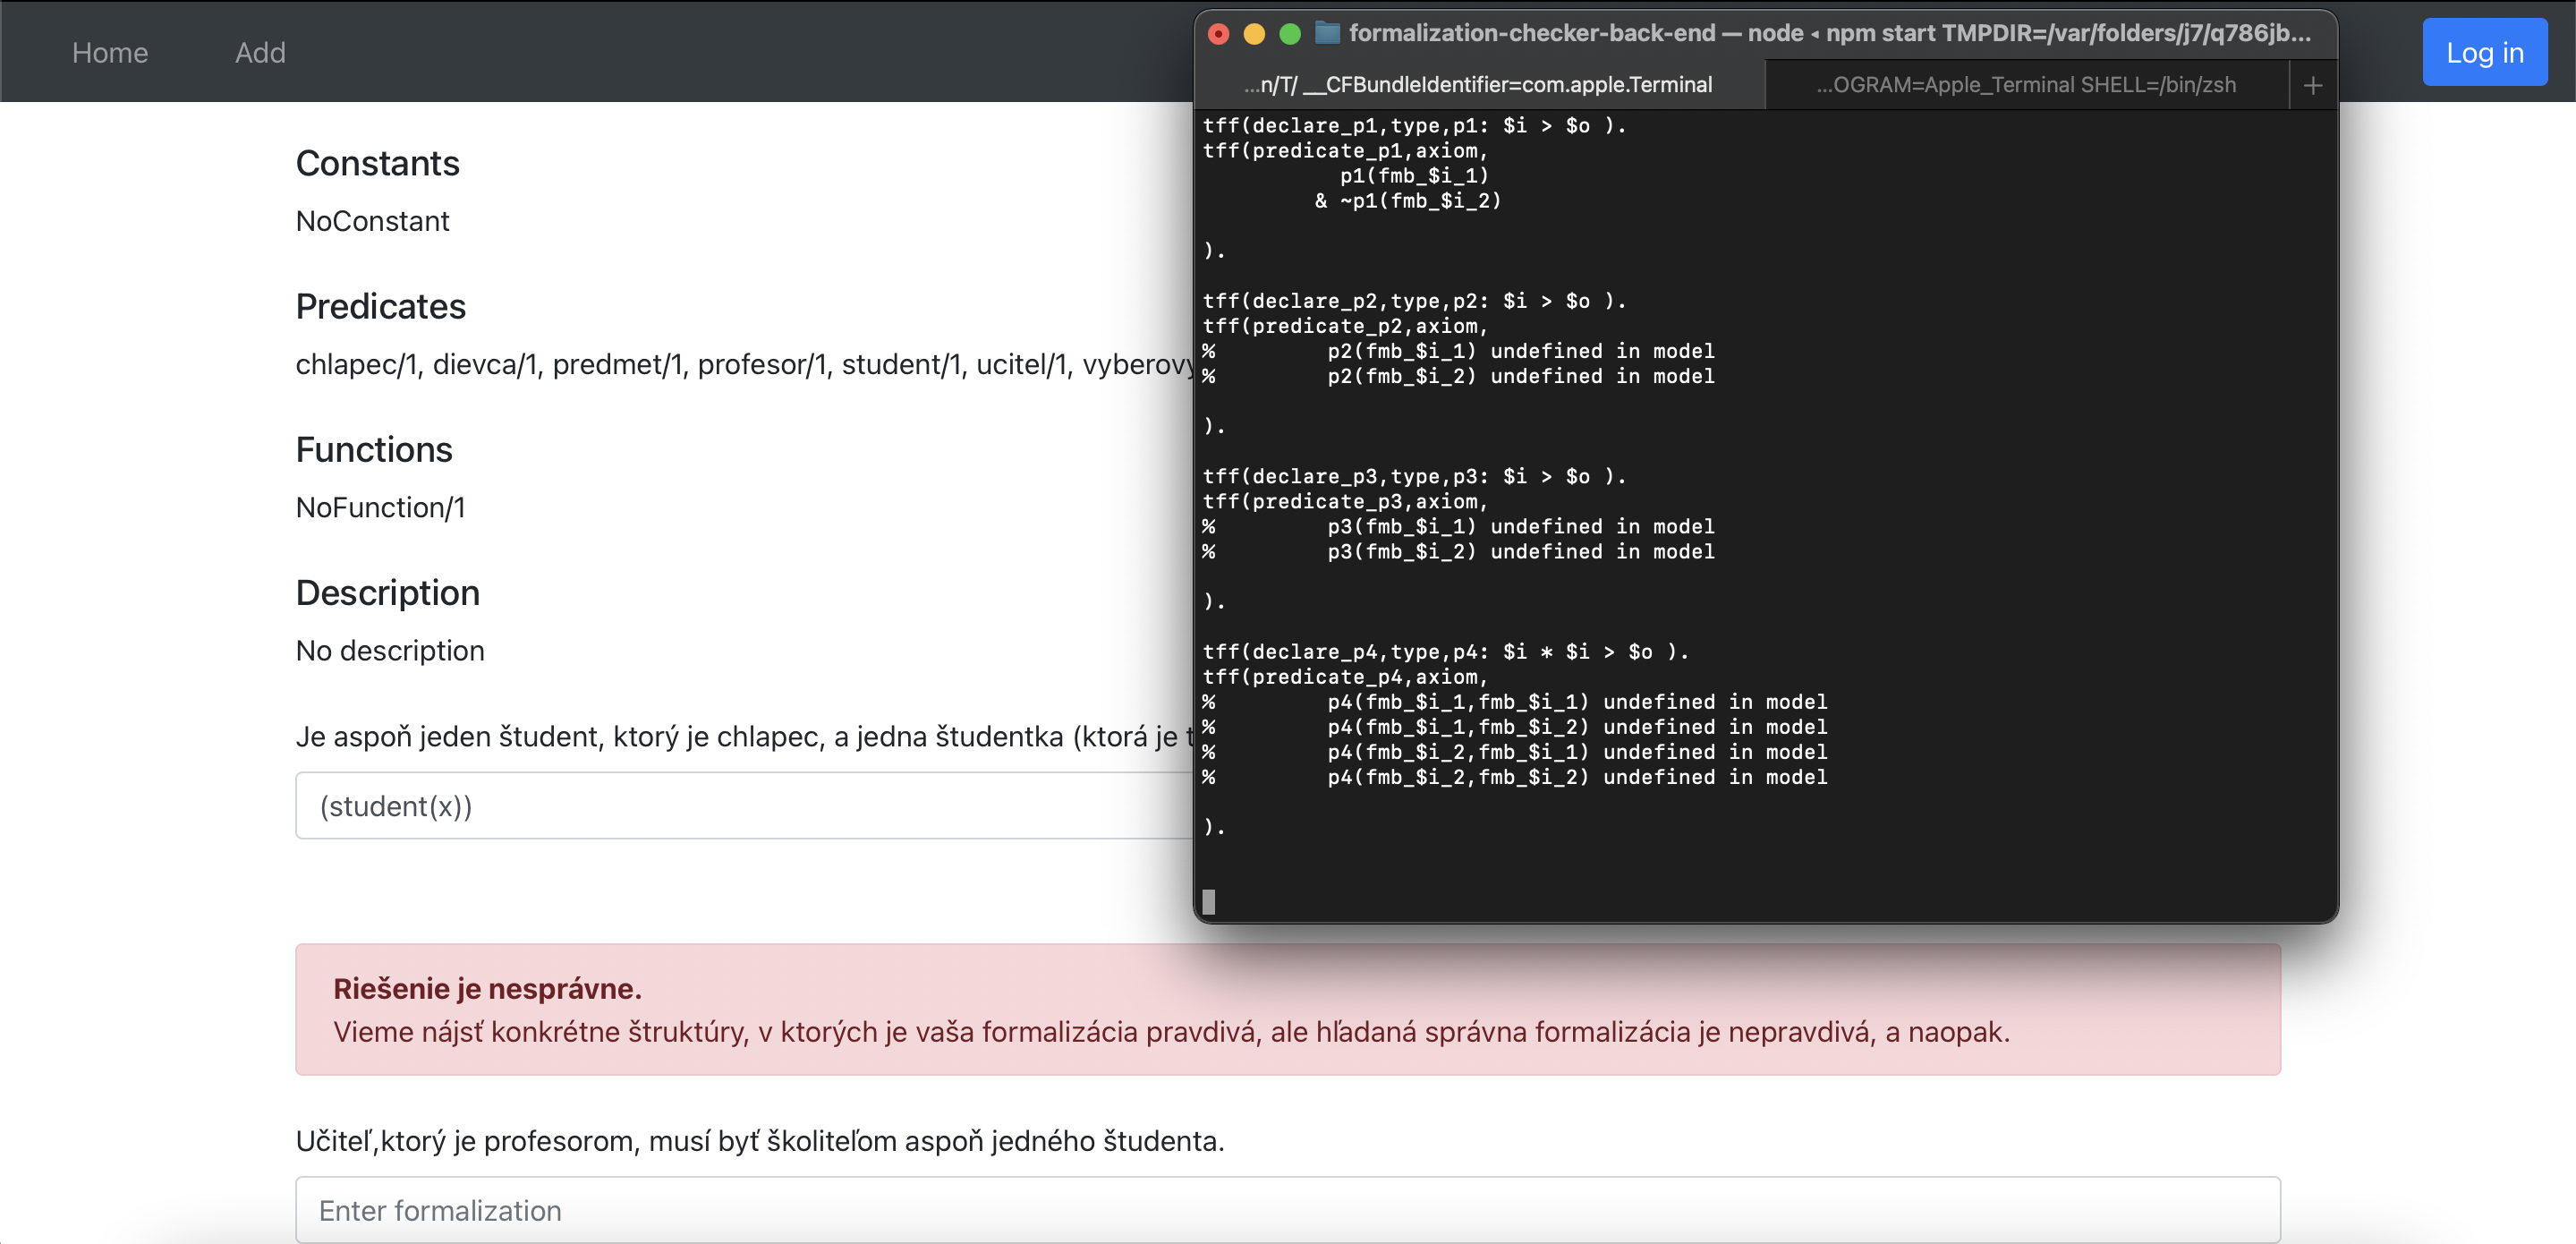Image resolution: width=2576 pixels, height=1244 pixels.
Task: Click the Predicates heading
Action: coord(380,306)
